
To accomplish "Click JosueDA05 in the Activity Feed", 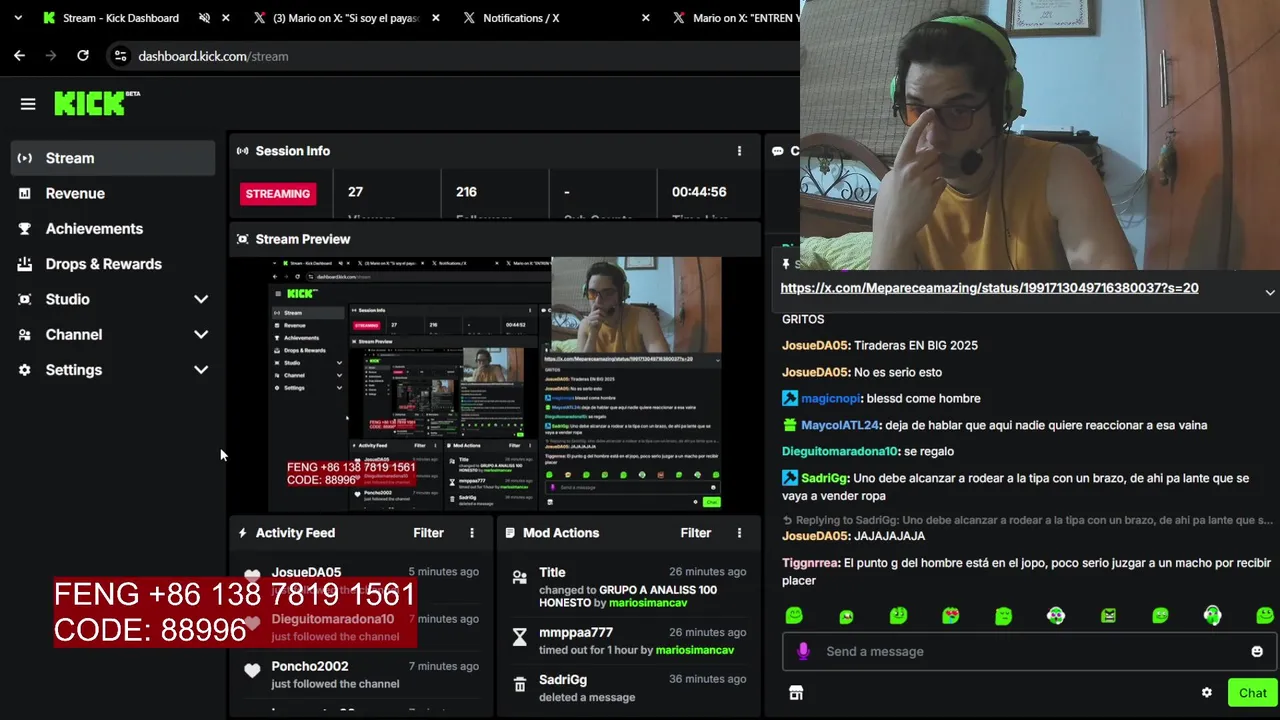I will (306, 572).
